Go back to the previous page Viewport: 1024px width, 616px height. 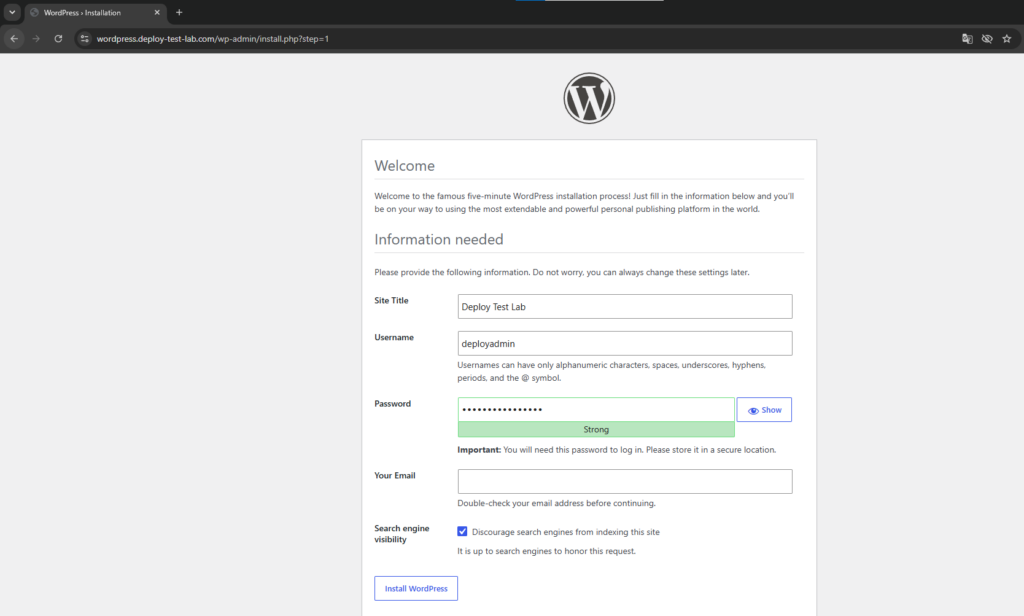[x=14, y=39]
